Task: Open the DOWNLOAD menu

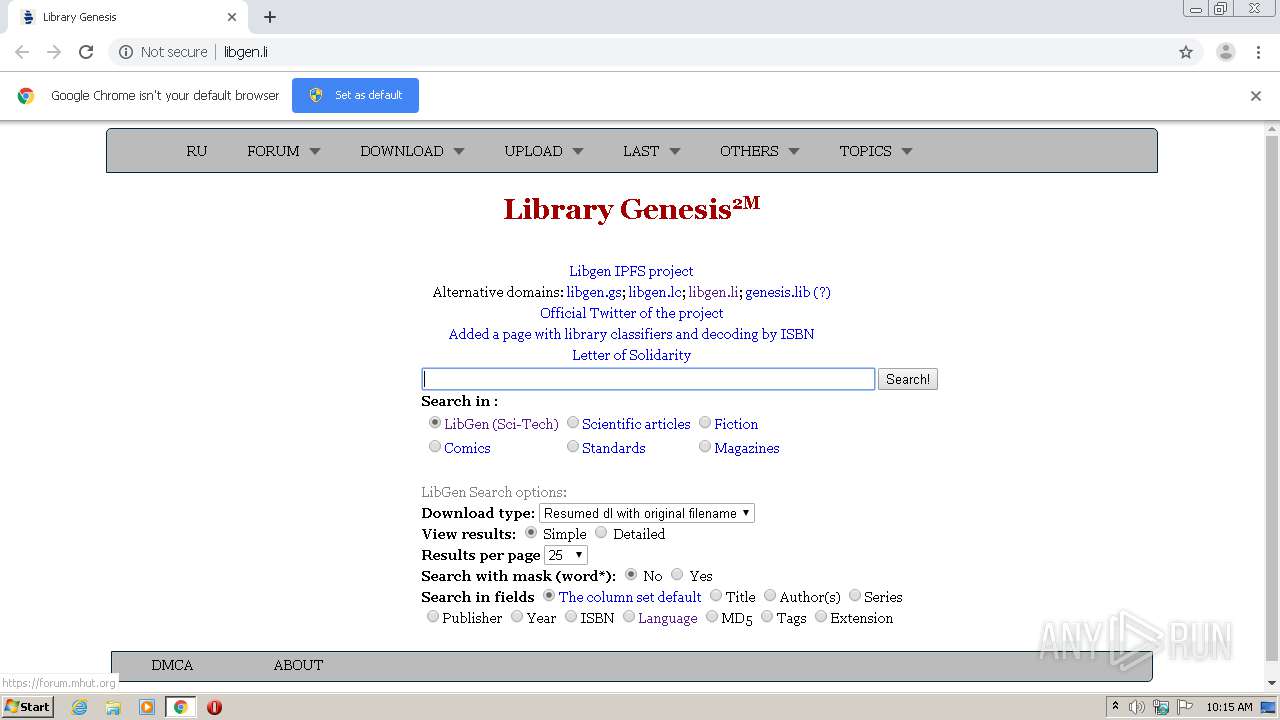Action: pos(412,151)
